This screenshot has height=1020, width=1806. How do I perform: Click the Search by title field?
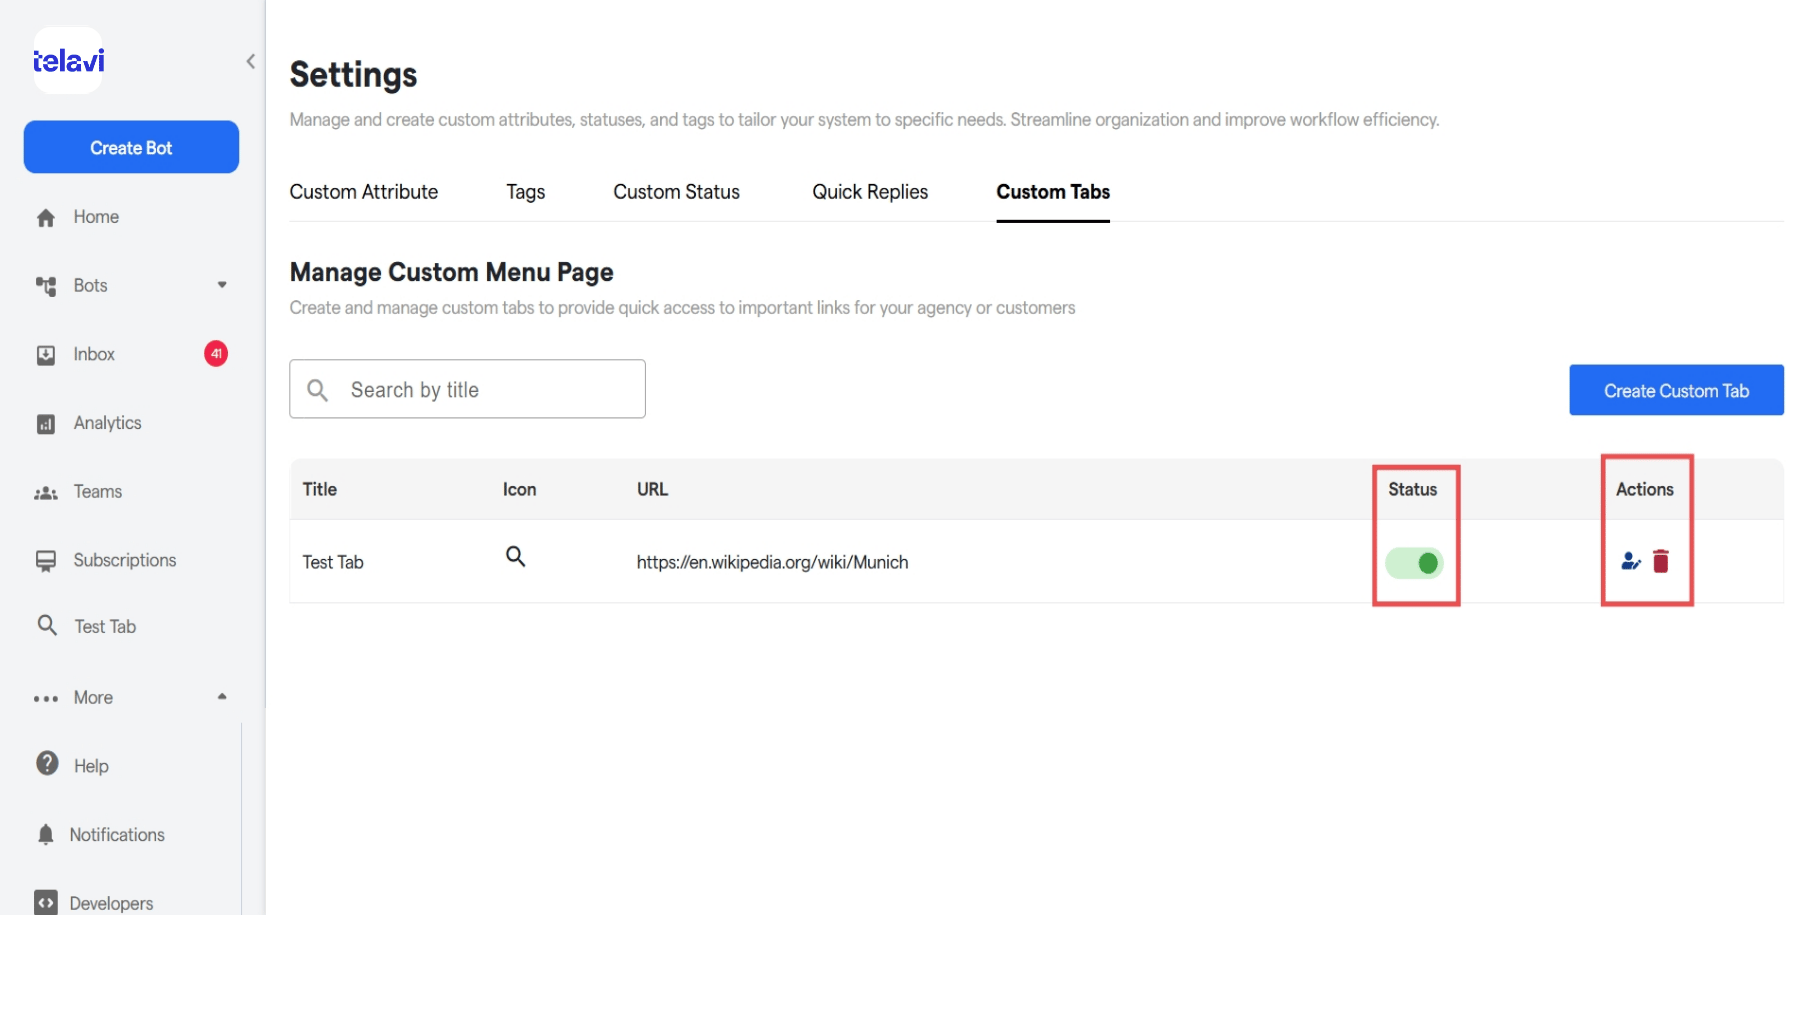pyautogui.click(x=467, y=389)
